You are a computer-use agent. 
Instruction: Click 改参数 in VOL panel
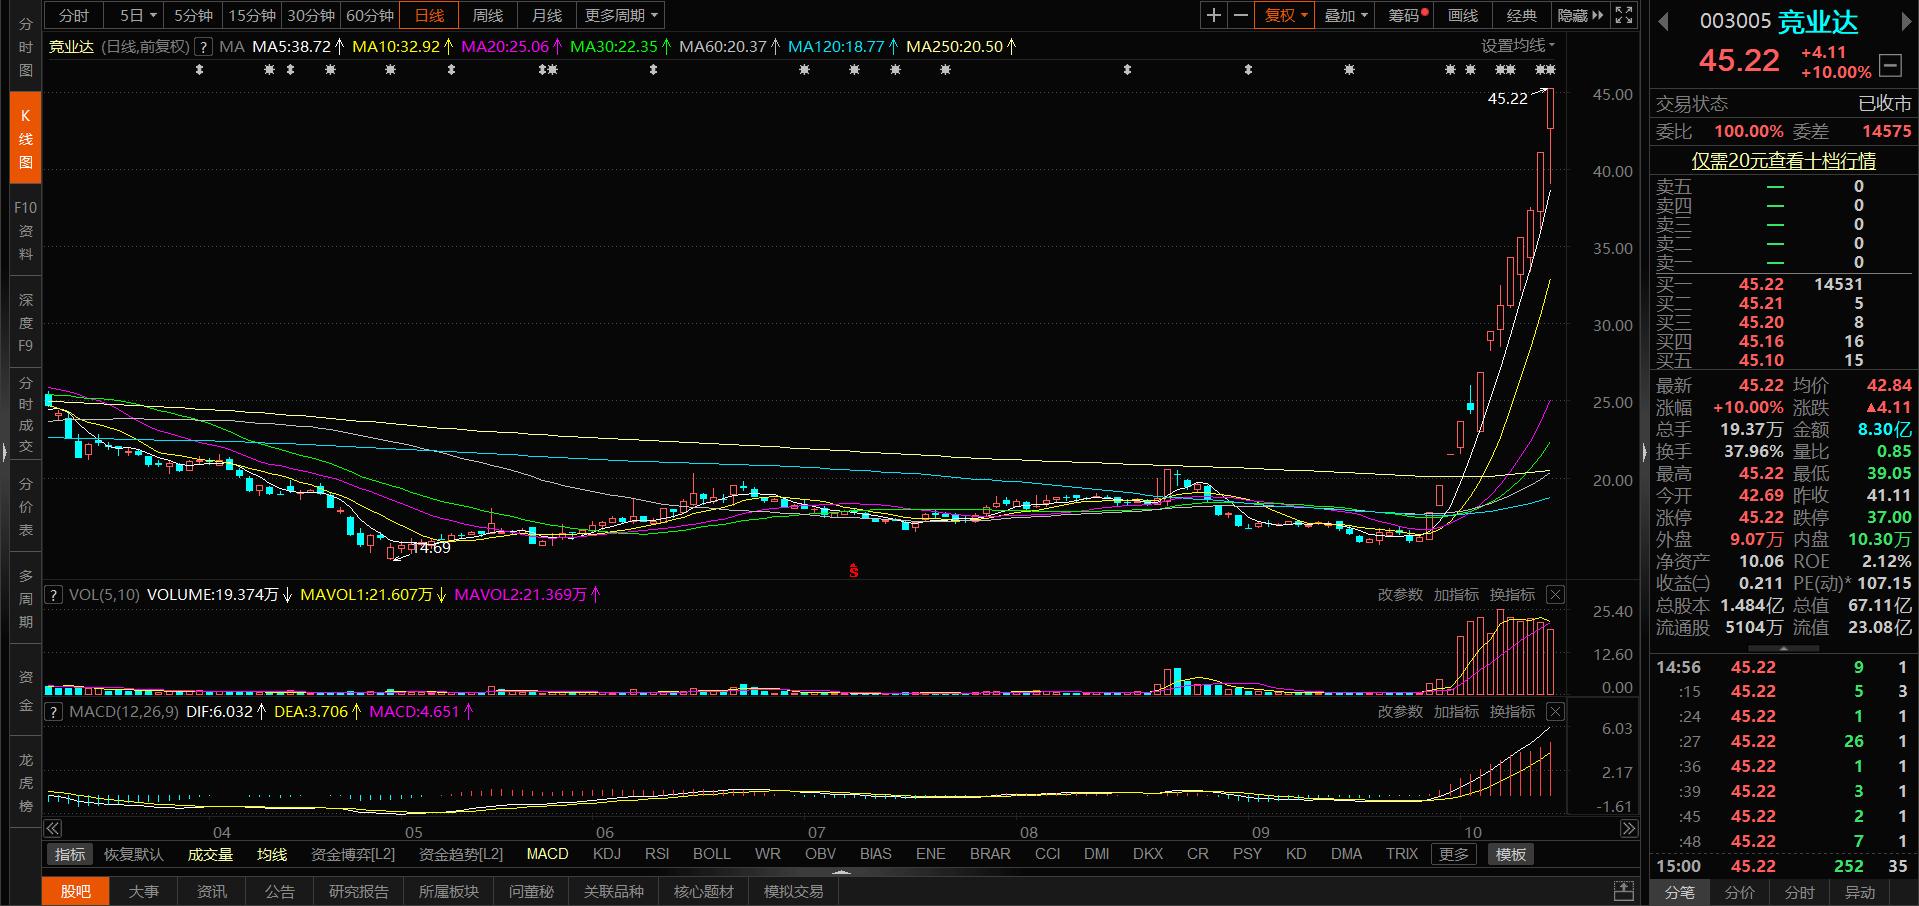[x=1399, y=594]
